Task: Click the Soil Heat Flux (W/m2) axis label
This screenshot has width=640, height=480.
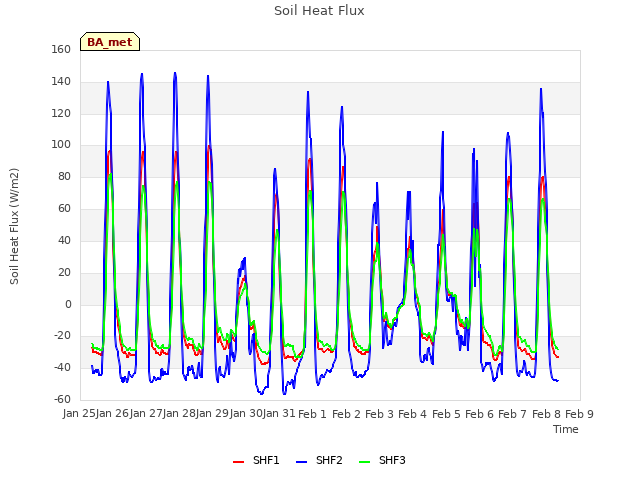Action: click(x=14, y=226)
